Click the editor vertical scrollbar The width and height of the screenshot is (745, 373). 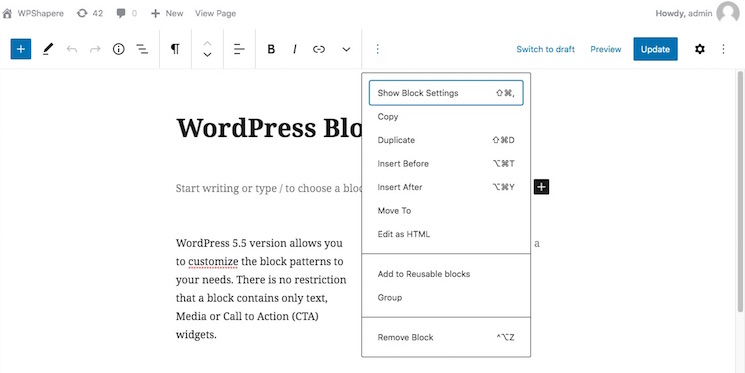coord(740,191)
